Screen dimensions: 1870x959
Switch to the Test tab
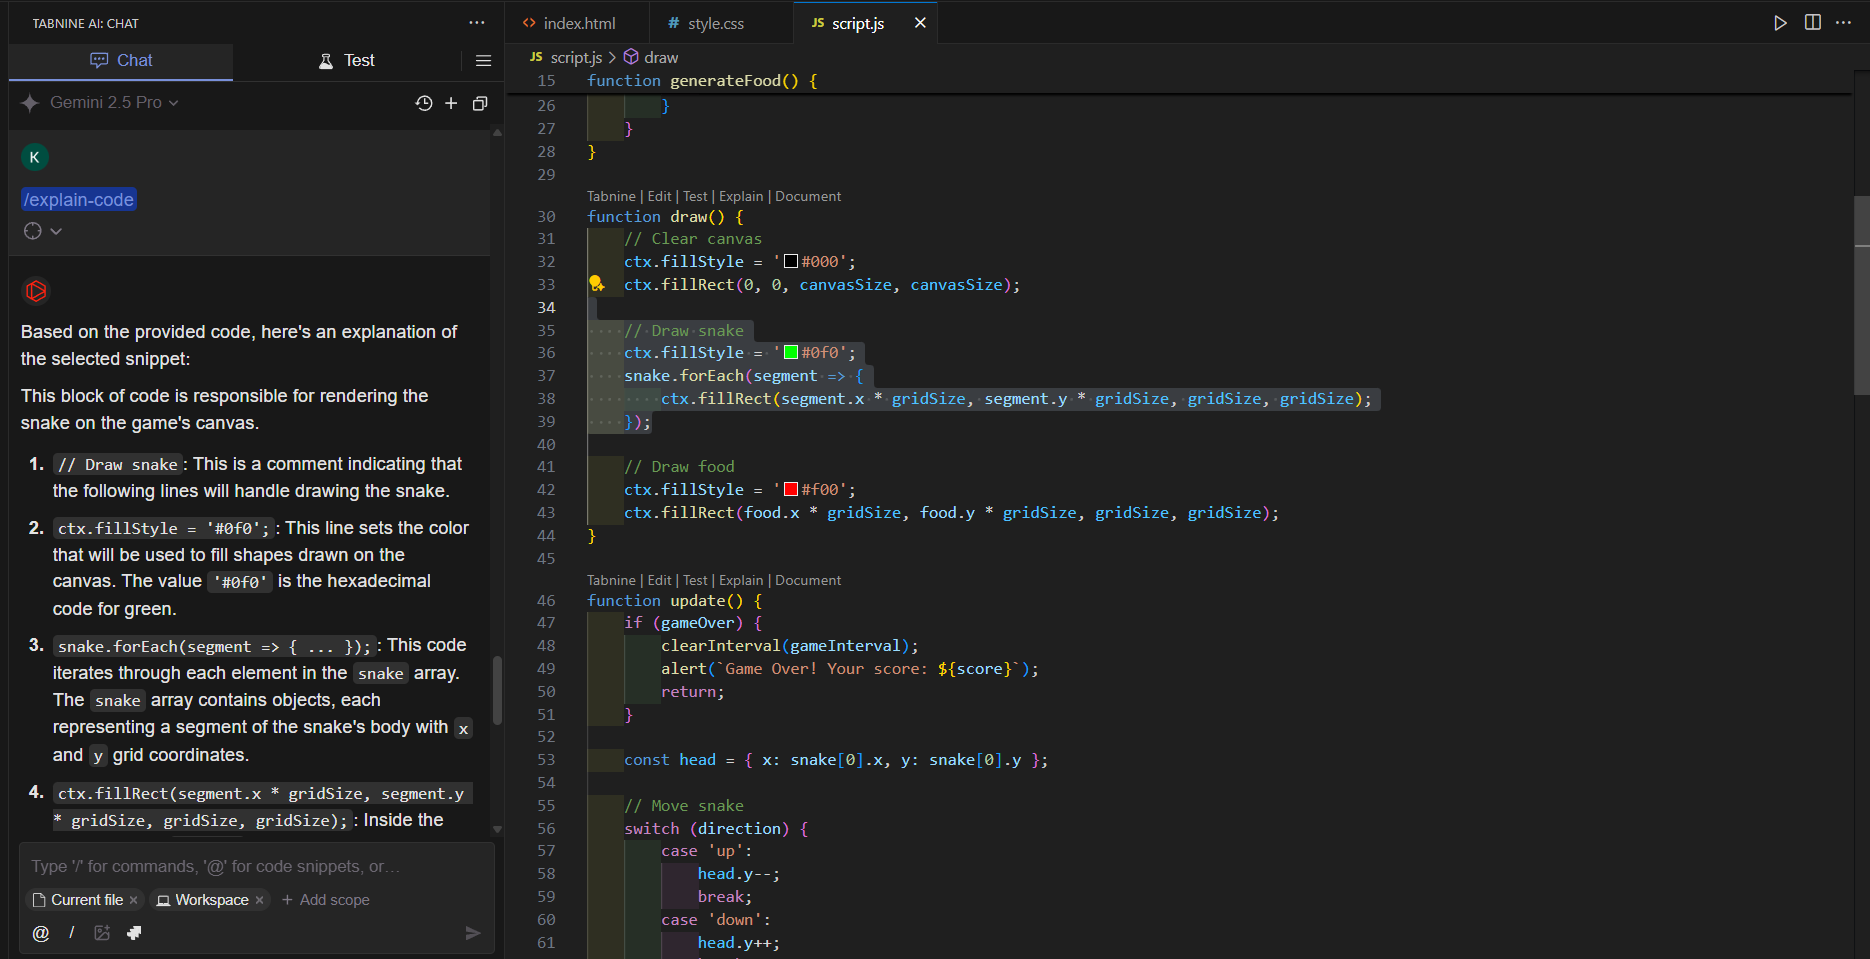pos(346,61)
